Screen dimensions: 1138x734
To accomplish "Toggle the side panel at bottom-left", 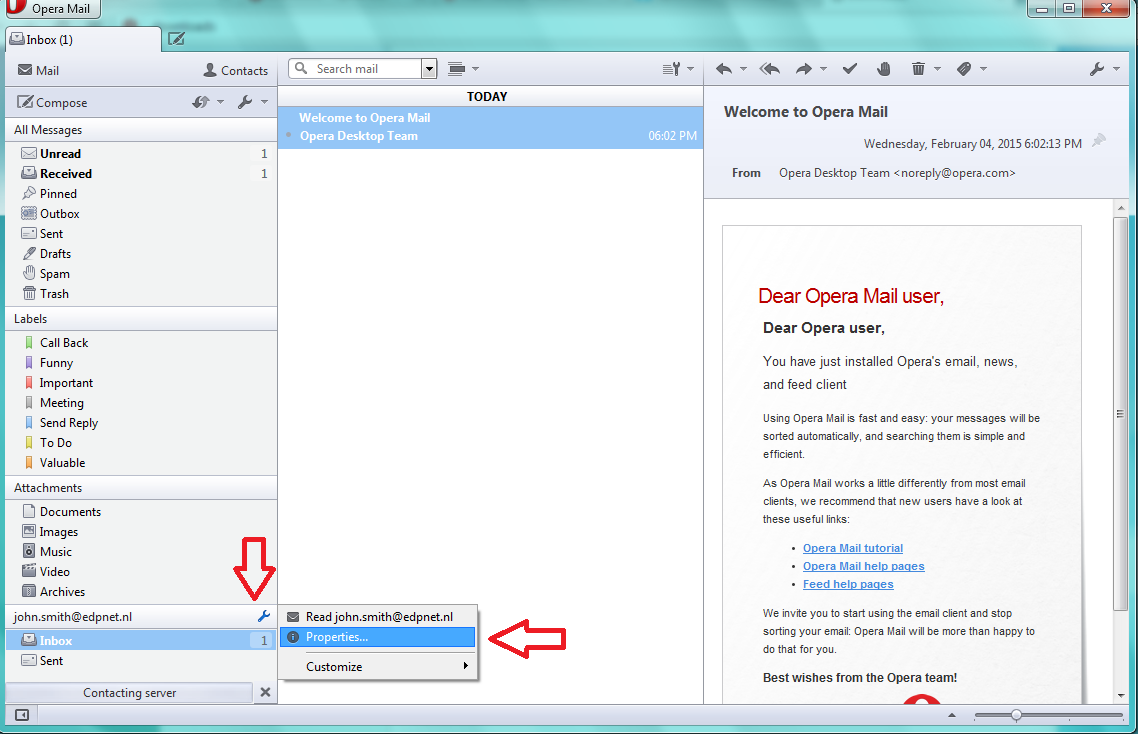I will tap(22, 715).
